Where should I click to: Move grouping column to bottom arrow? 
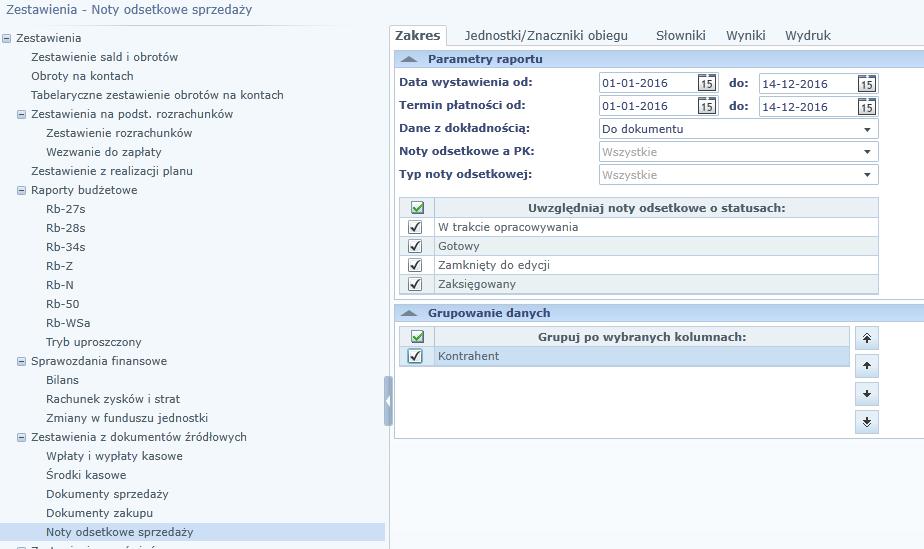pos(867,422)
